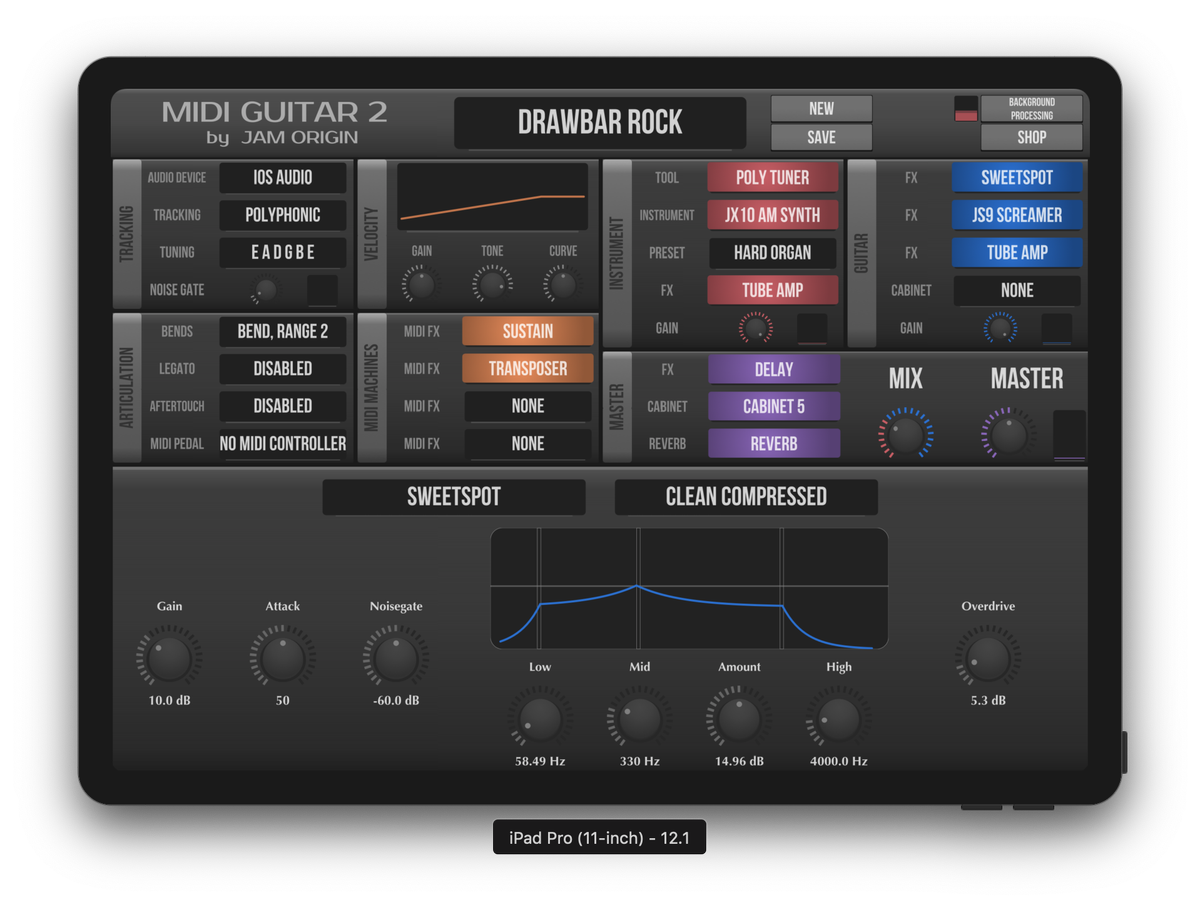Select the Master DELAY FX
Image resolution: width=1200 pixels, height=907 pixels.
click(x=773, y=370)
